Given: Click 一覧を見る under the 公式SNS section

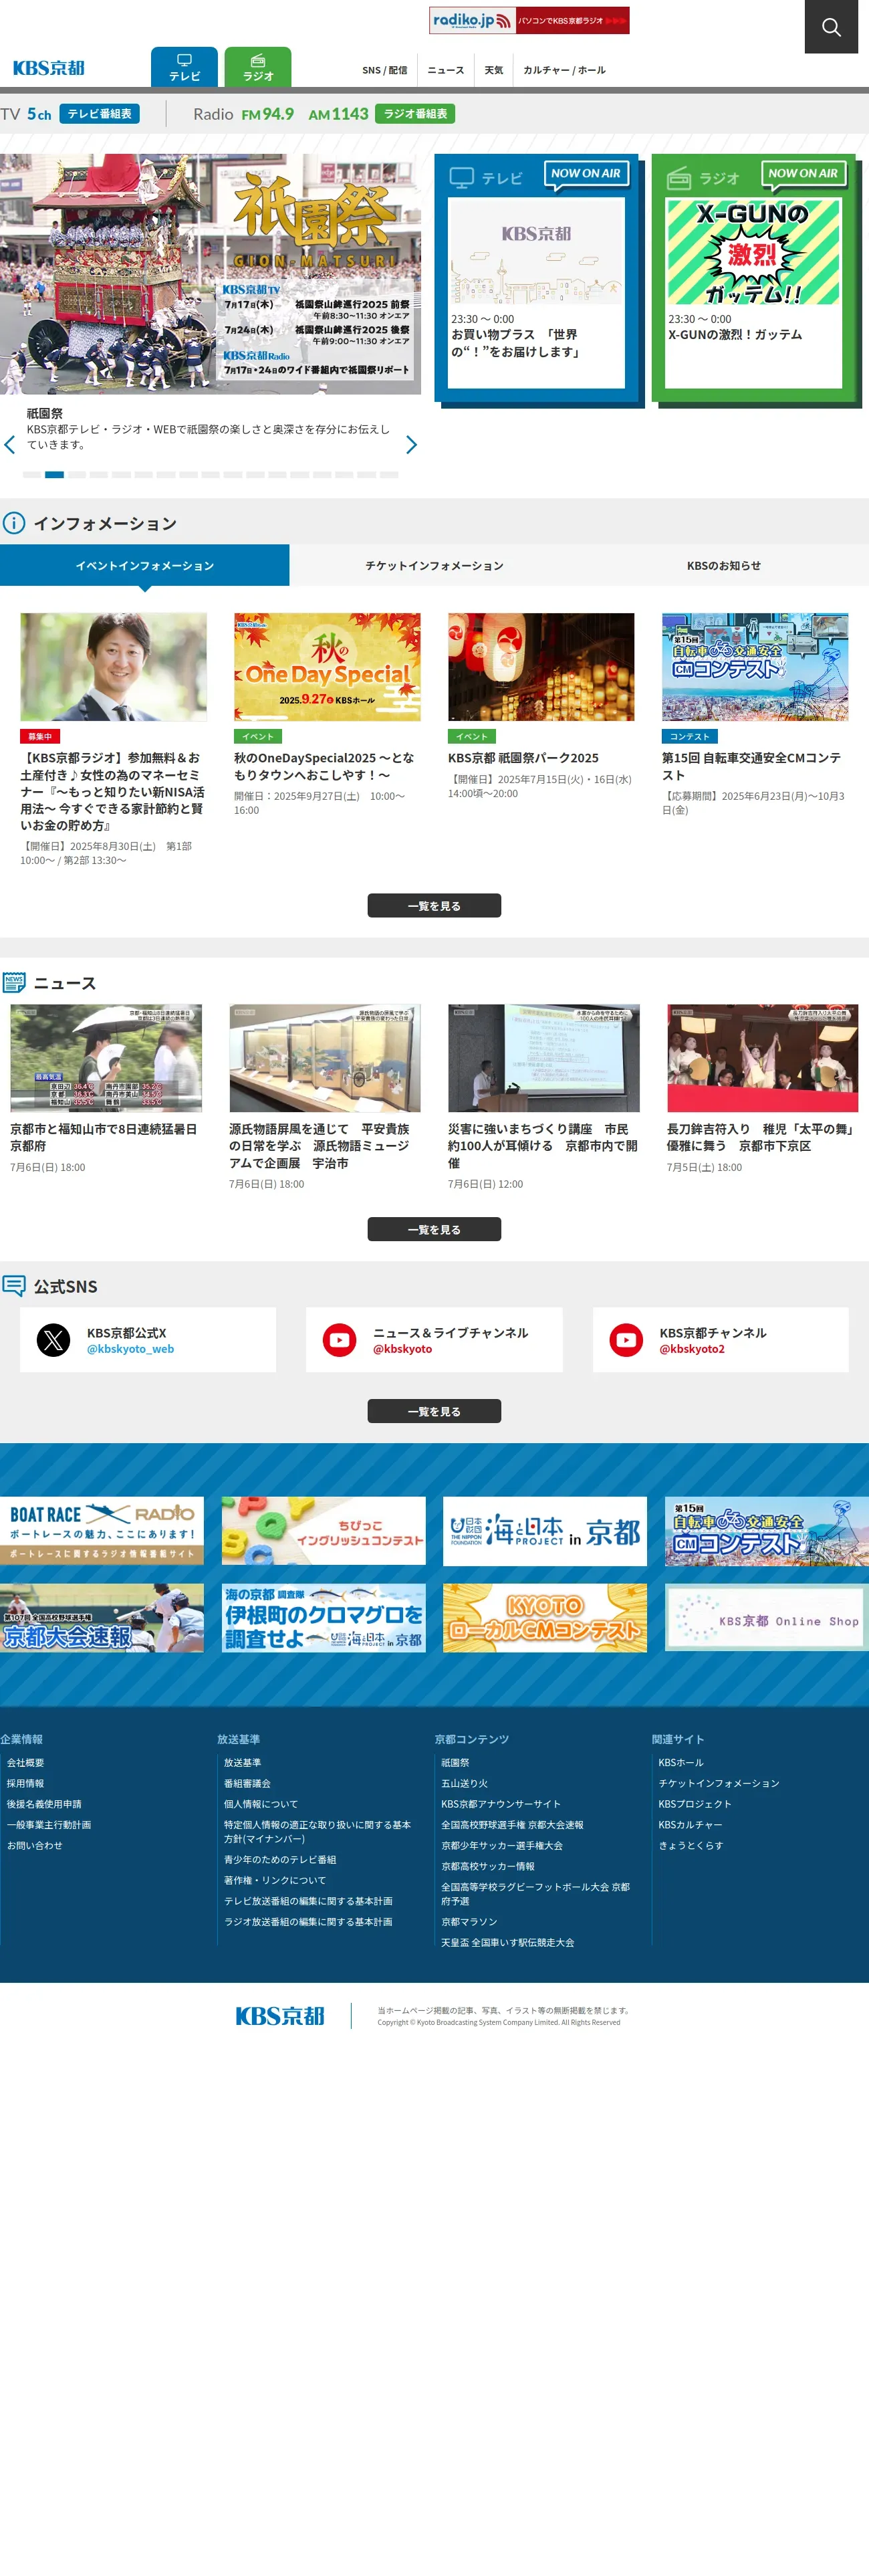Looking at the screenshot, I should coord(434,1411).
